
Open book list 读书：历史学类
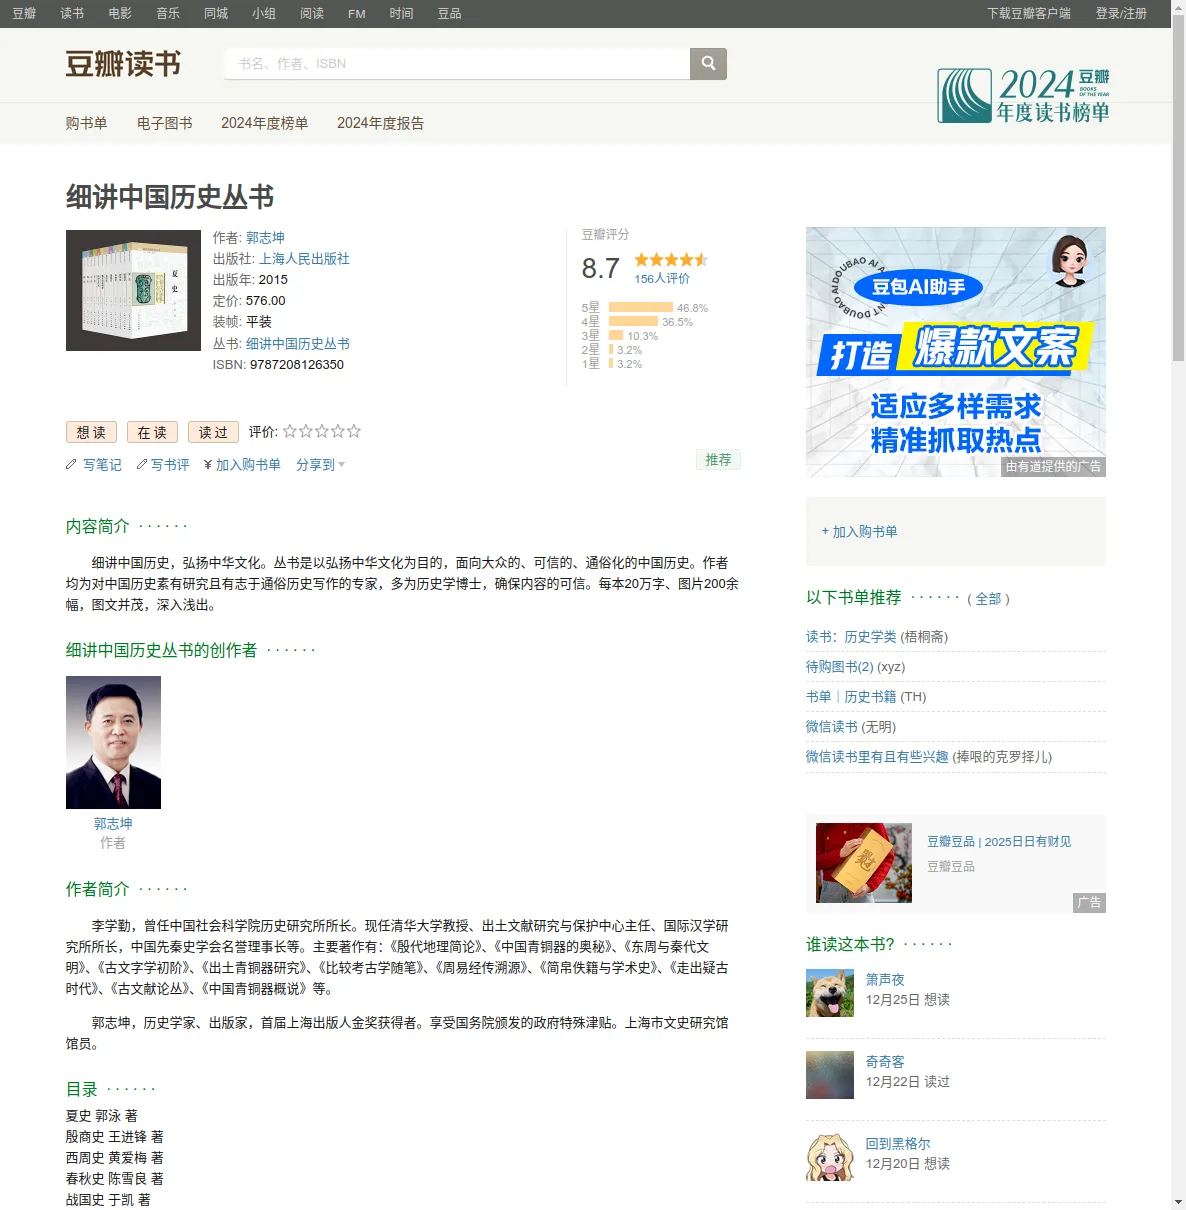[851, 637]
